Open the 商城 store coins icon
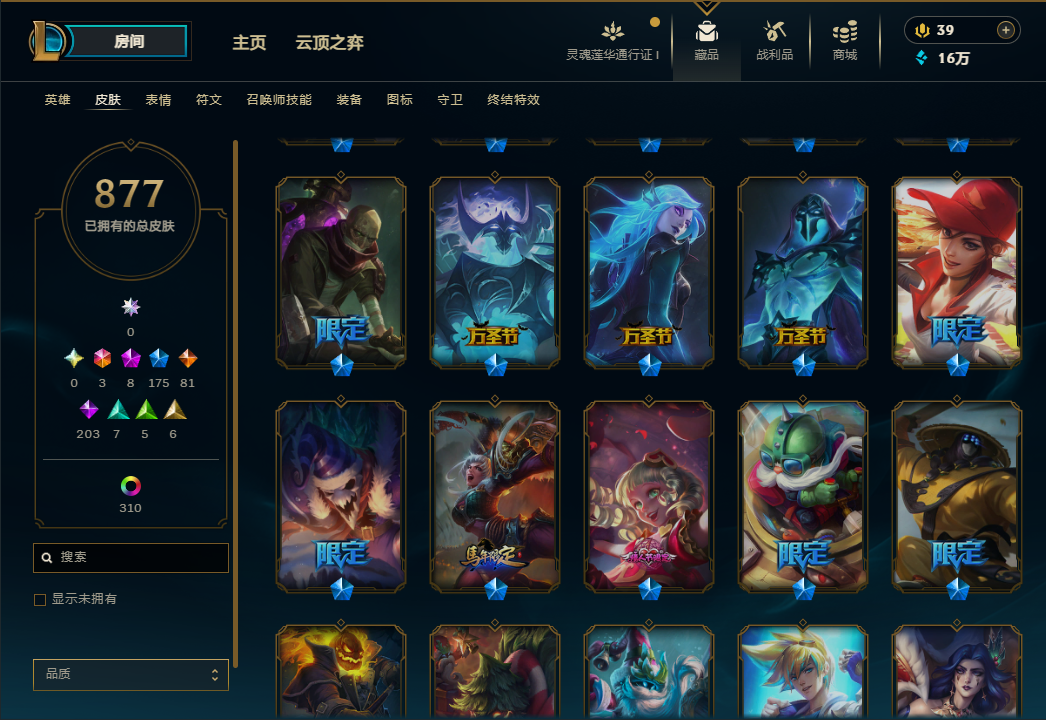Viewport: 1046px width, 720px height. tap(845, 32)
